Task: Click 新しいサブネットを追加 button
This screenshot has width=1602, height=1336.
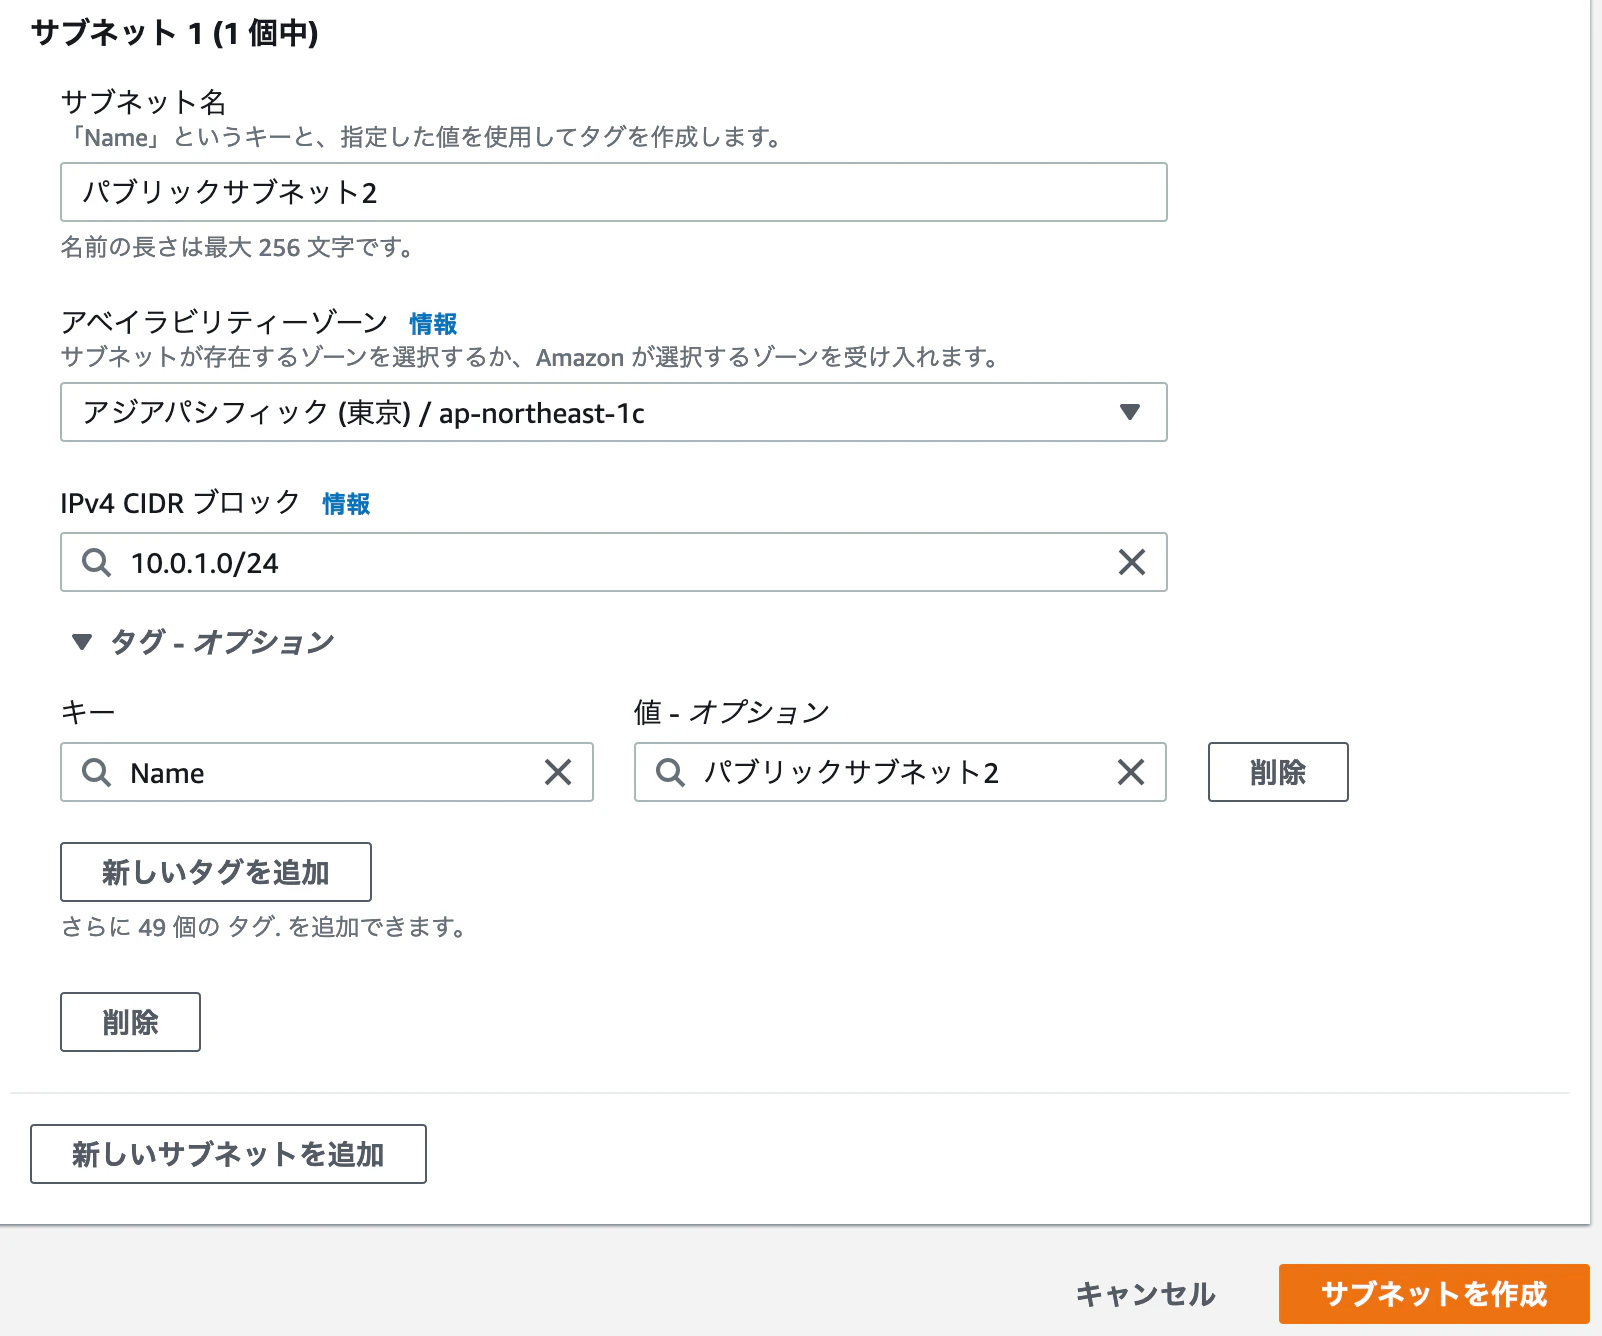Action: click(228, 1154)
